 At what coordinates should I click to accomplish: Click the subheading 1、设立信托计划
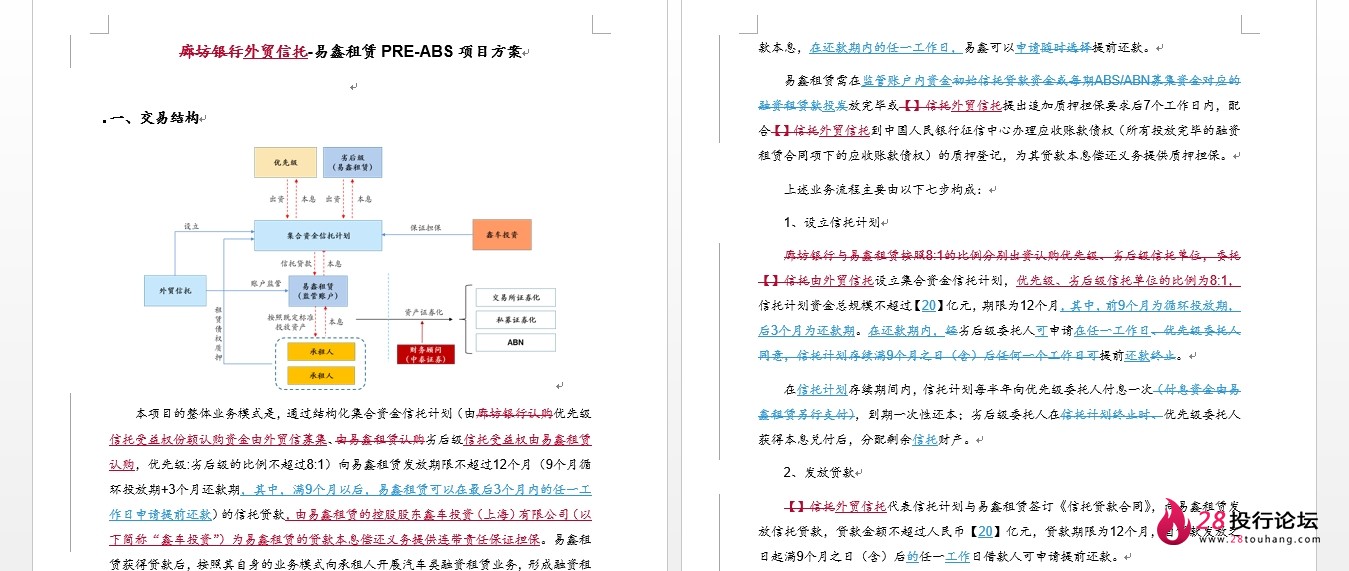pos(834,222)
